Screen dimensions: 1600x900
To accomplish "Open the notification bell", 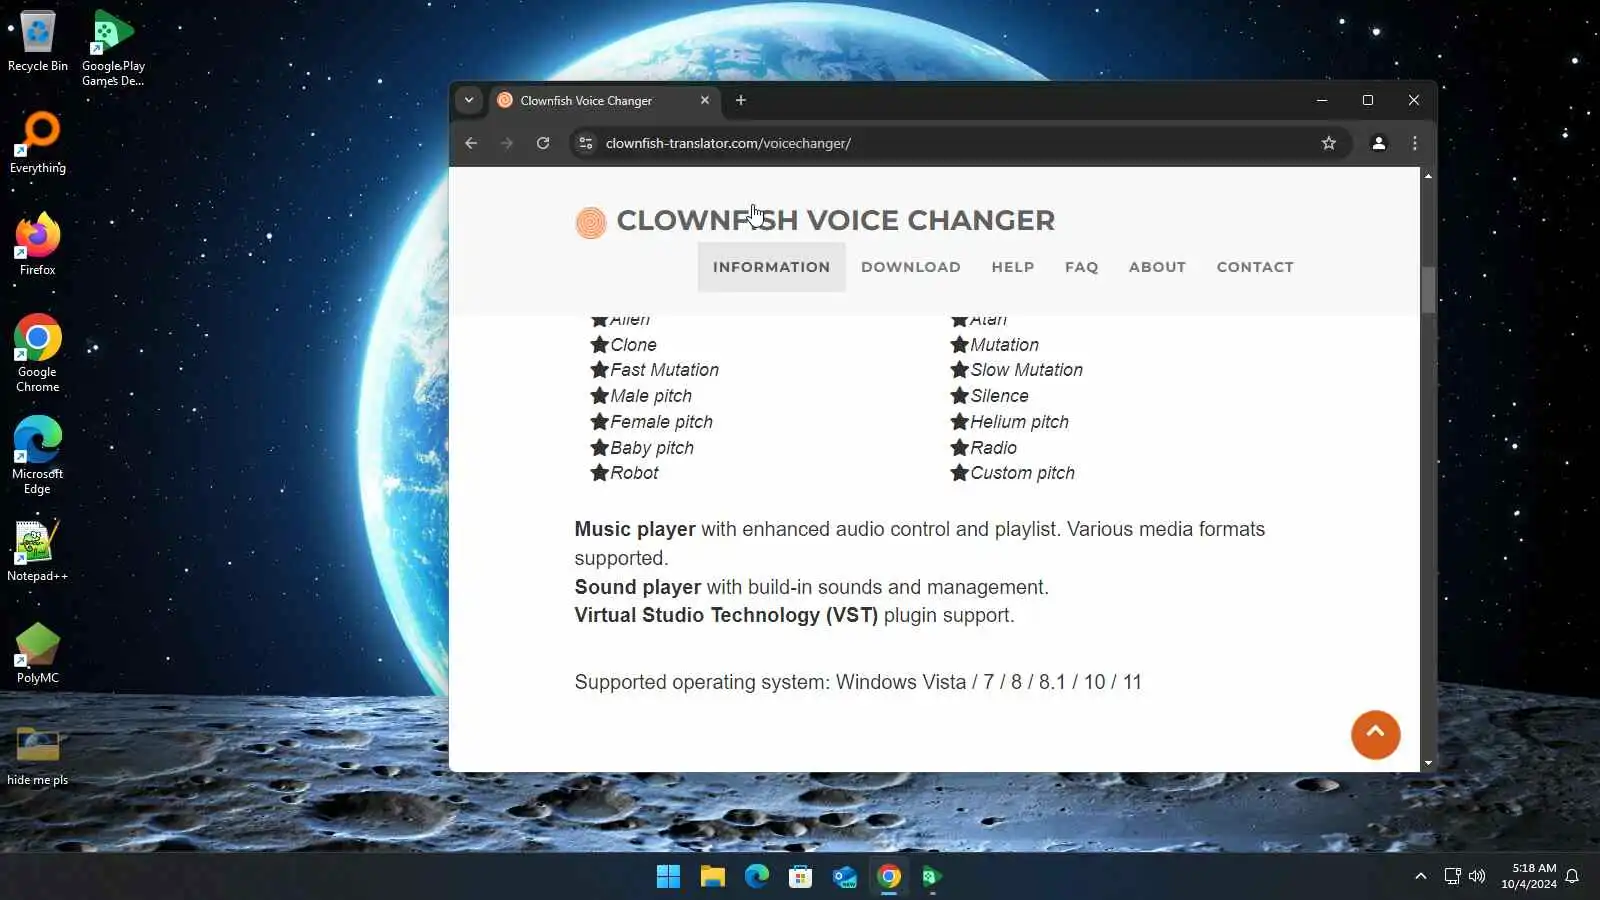I will 1572,876.
